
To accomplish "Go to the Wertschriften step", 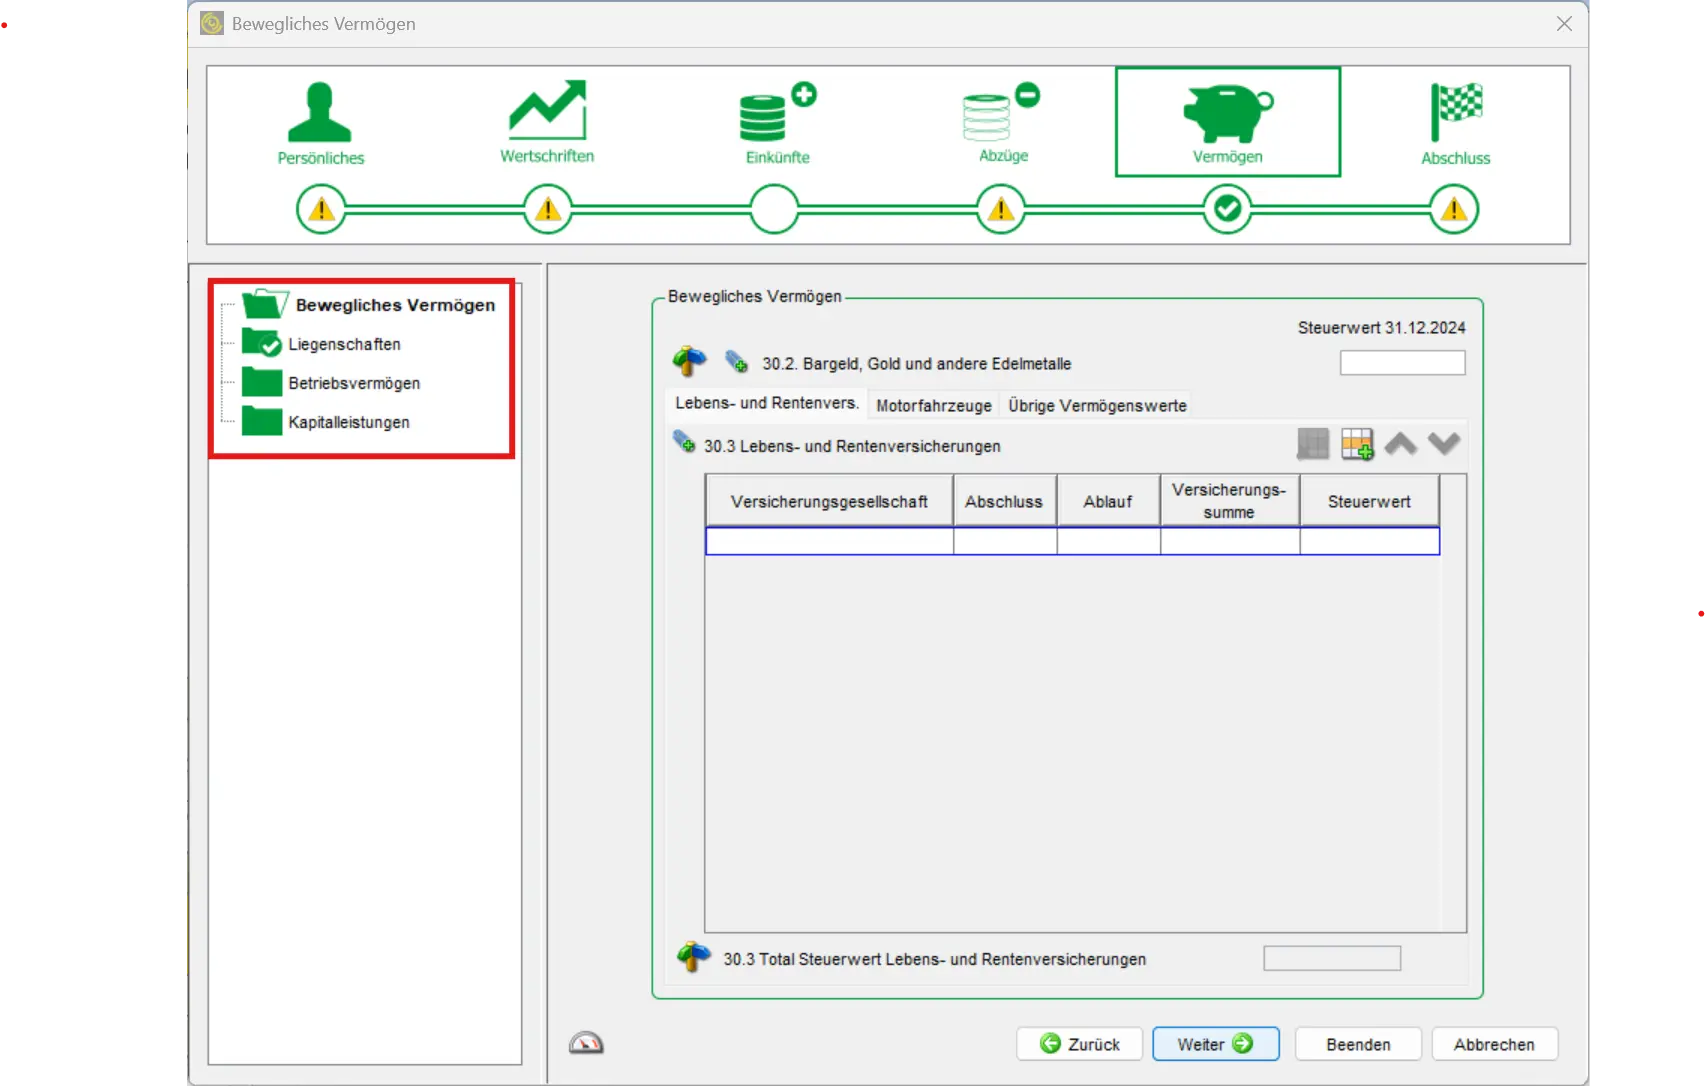I will 547,112.
